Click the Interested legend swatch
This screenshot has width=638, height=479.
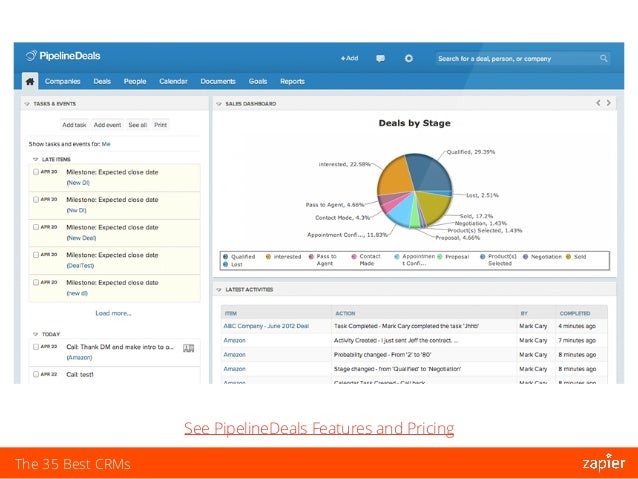click(268, 257)
